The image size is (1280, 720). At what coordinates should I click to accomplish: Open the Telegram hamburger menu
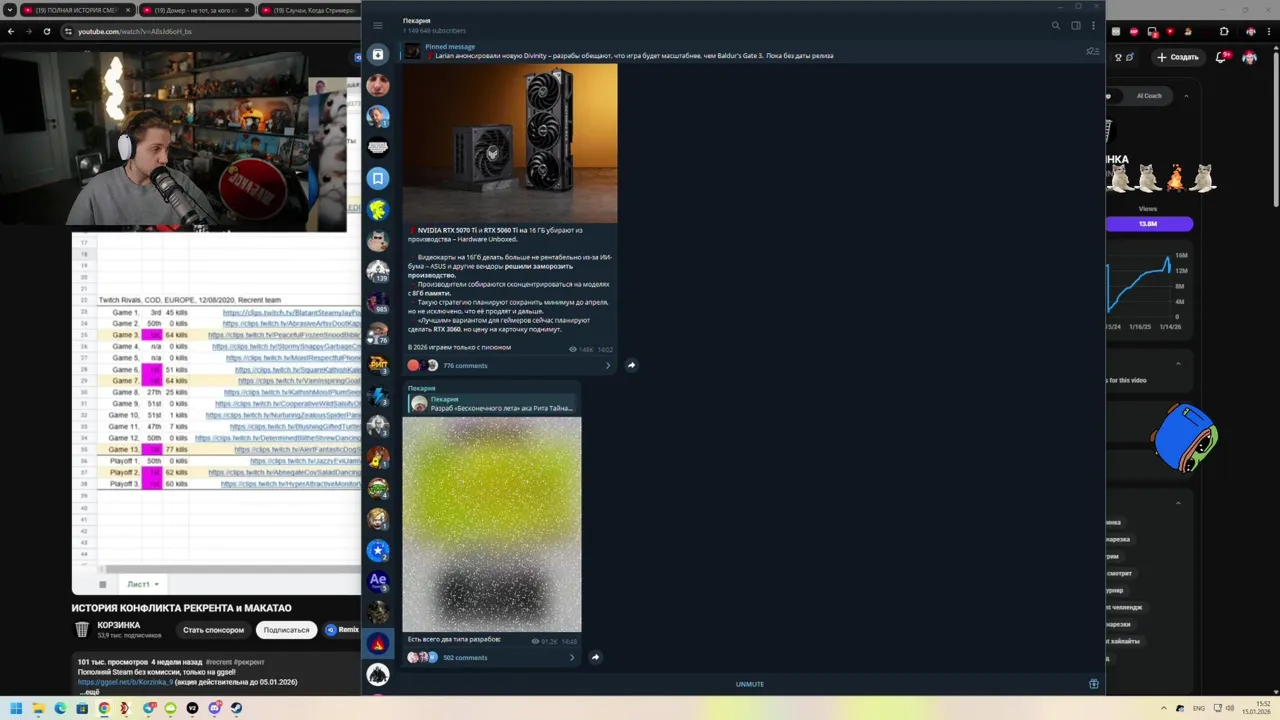pos(377,25)
